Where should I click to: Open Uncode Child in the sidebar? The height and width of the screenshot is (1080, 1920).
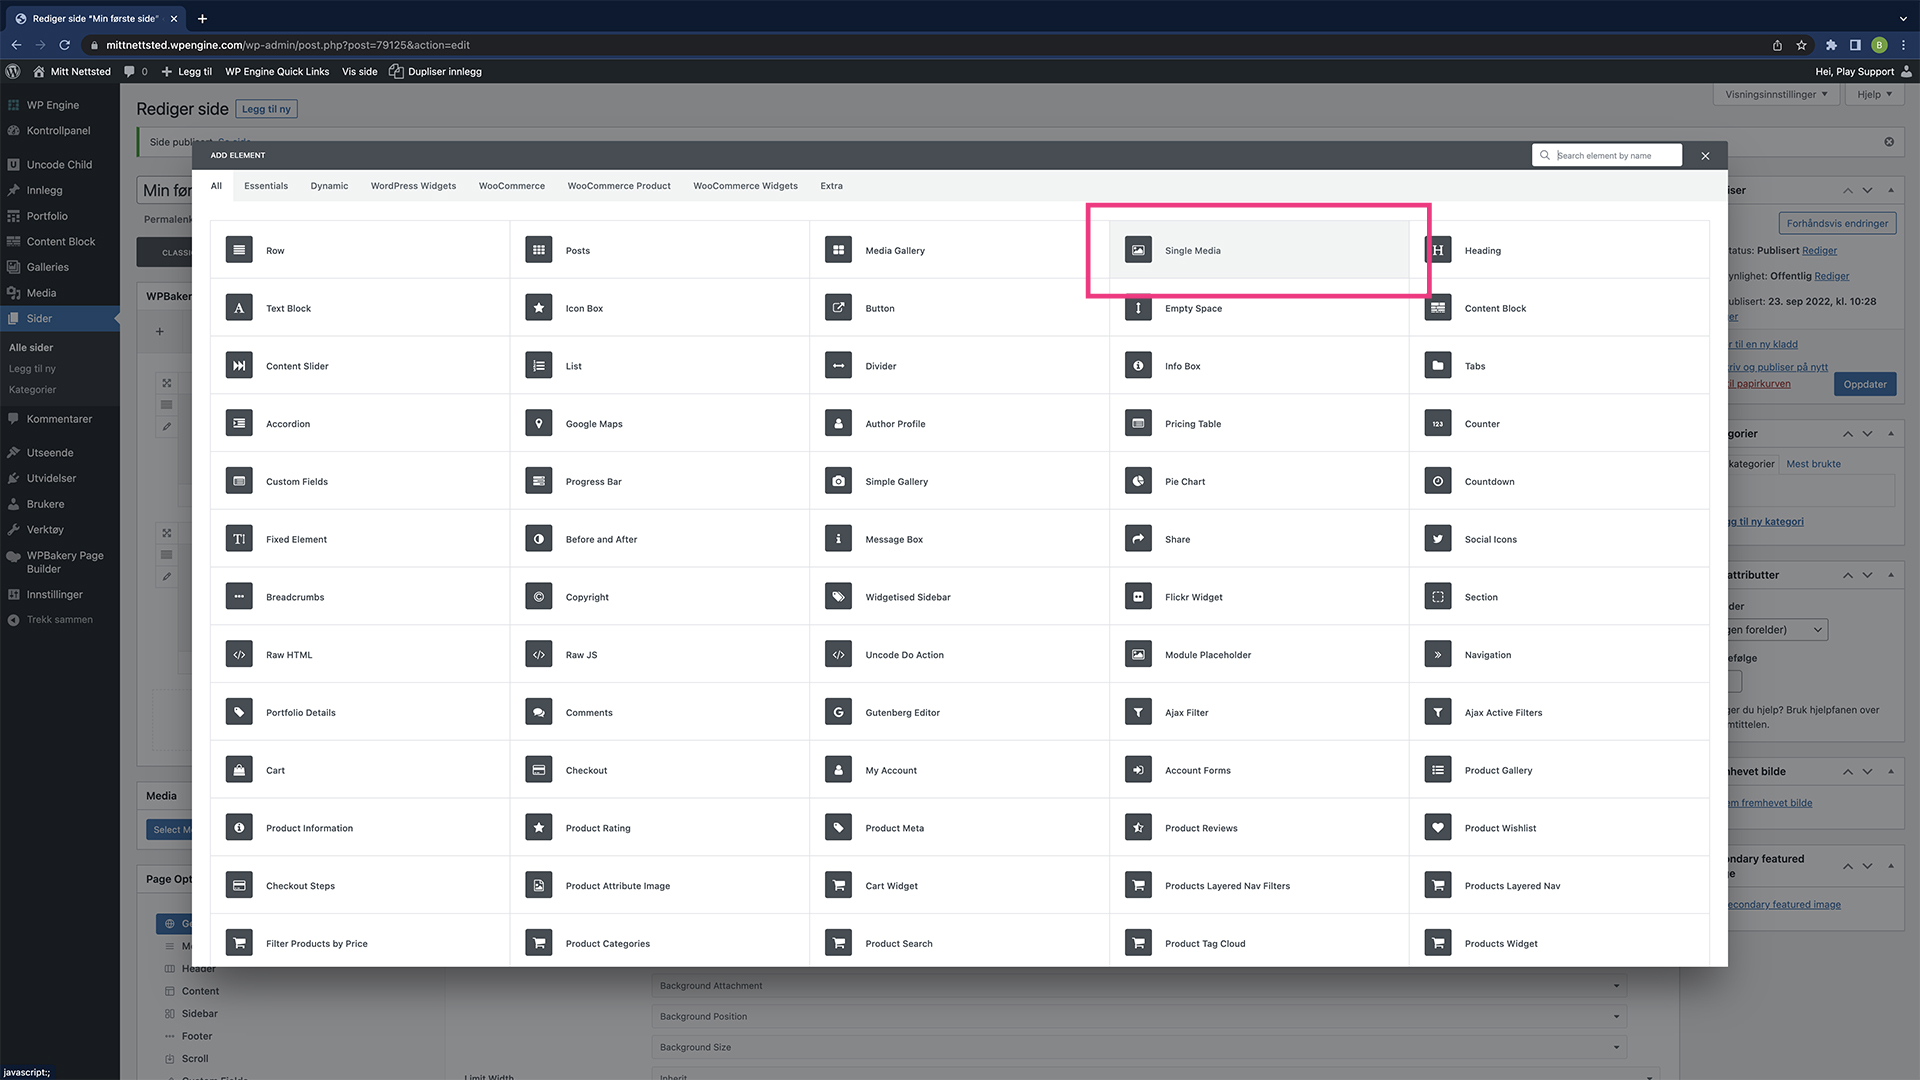point(59,165)
